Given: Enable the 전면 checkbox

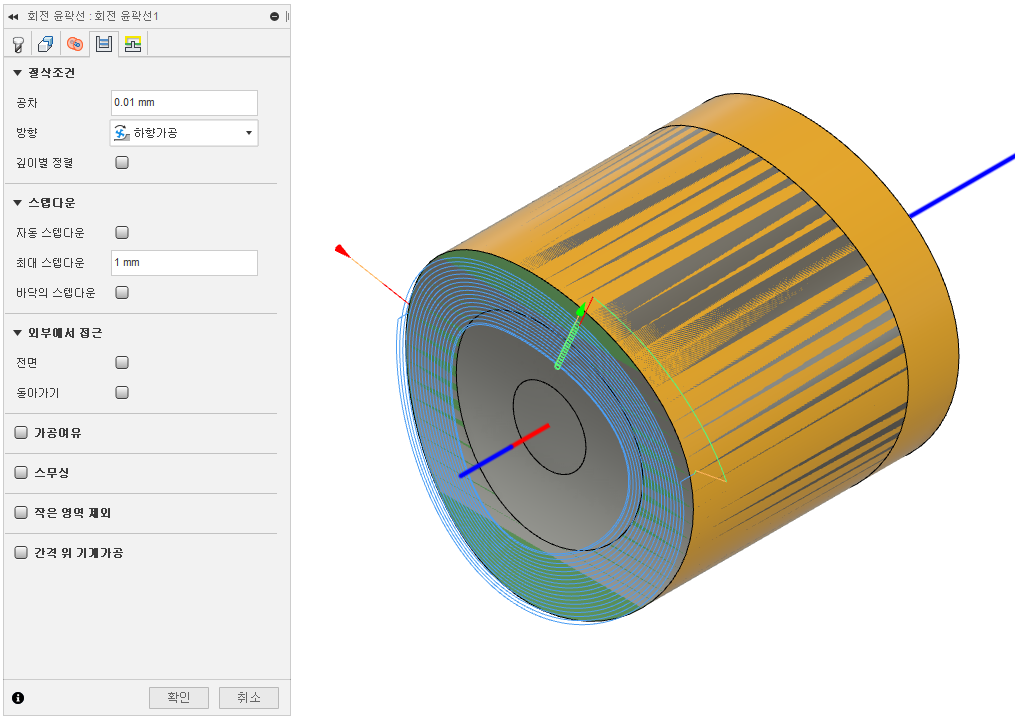Looking at the screenshot, I should click(x=122, y=362).
